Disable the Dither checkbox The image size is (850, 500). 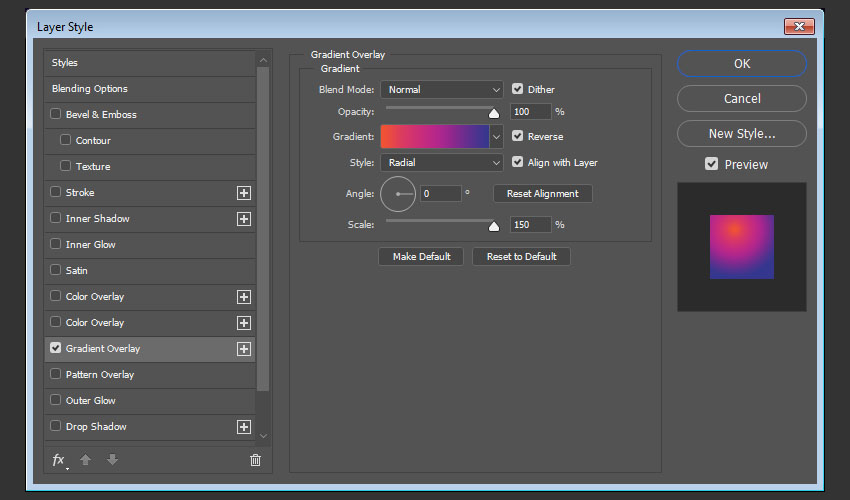pyautogui.click(x=518, y=89)
